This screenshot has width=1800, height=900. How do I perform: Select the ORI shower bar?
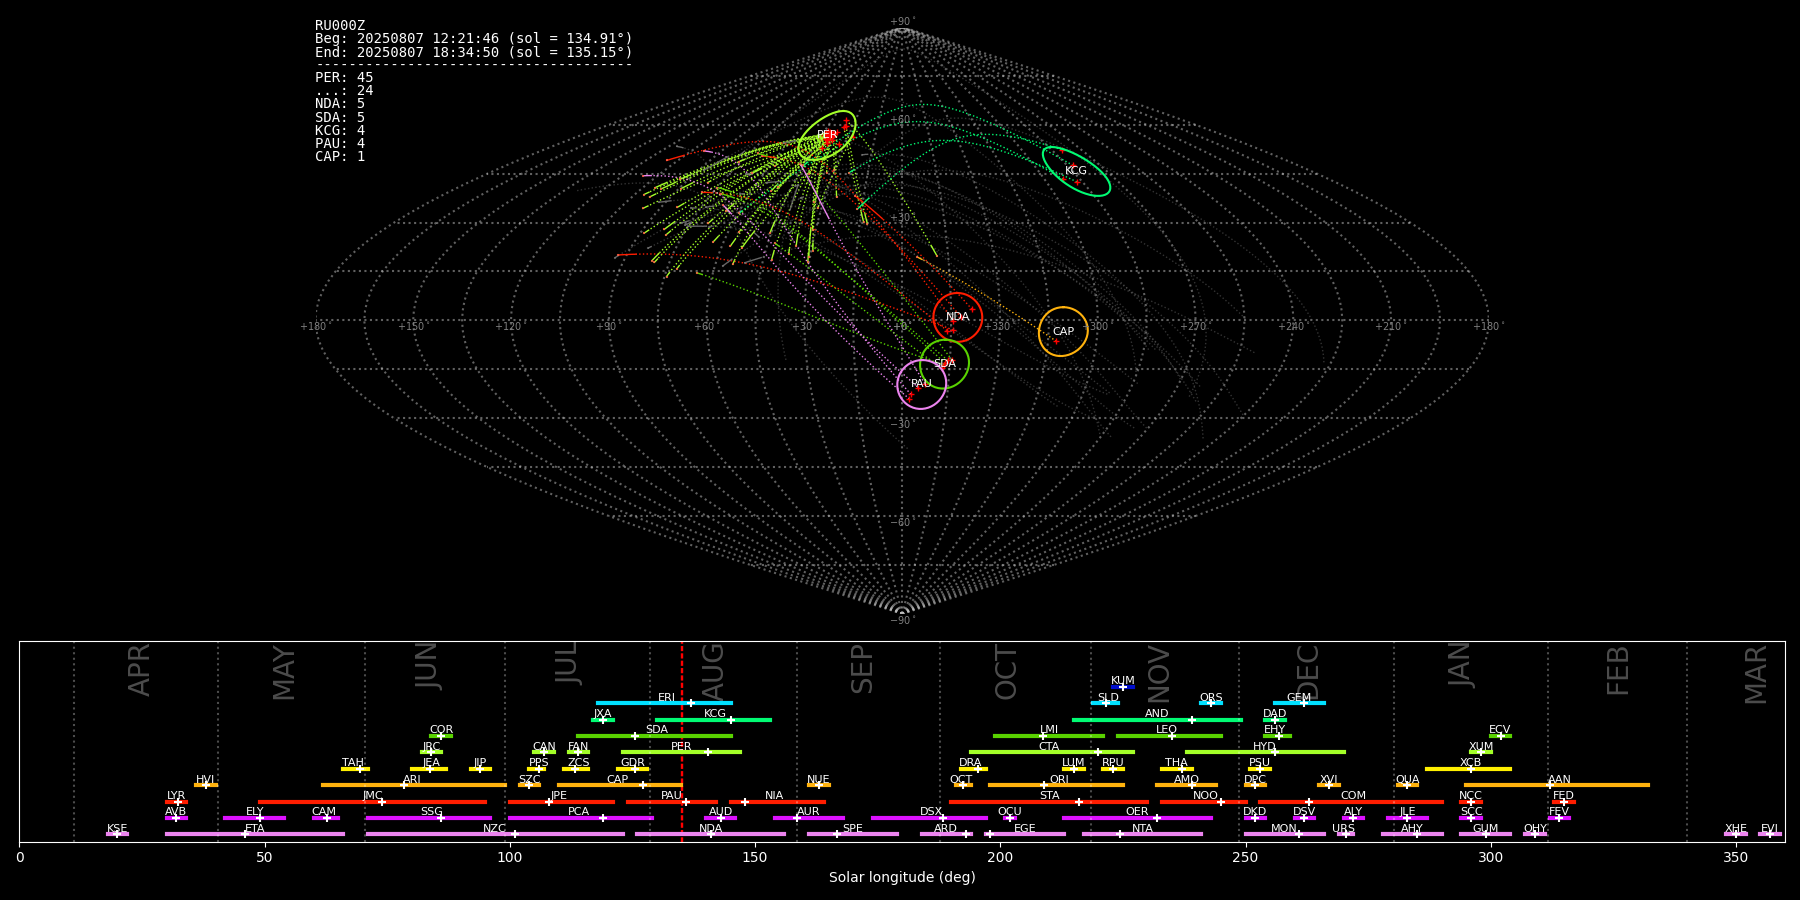point(1056,785)
